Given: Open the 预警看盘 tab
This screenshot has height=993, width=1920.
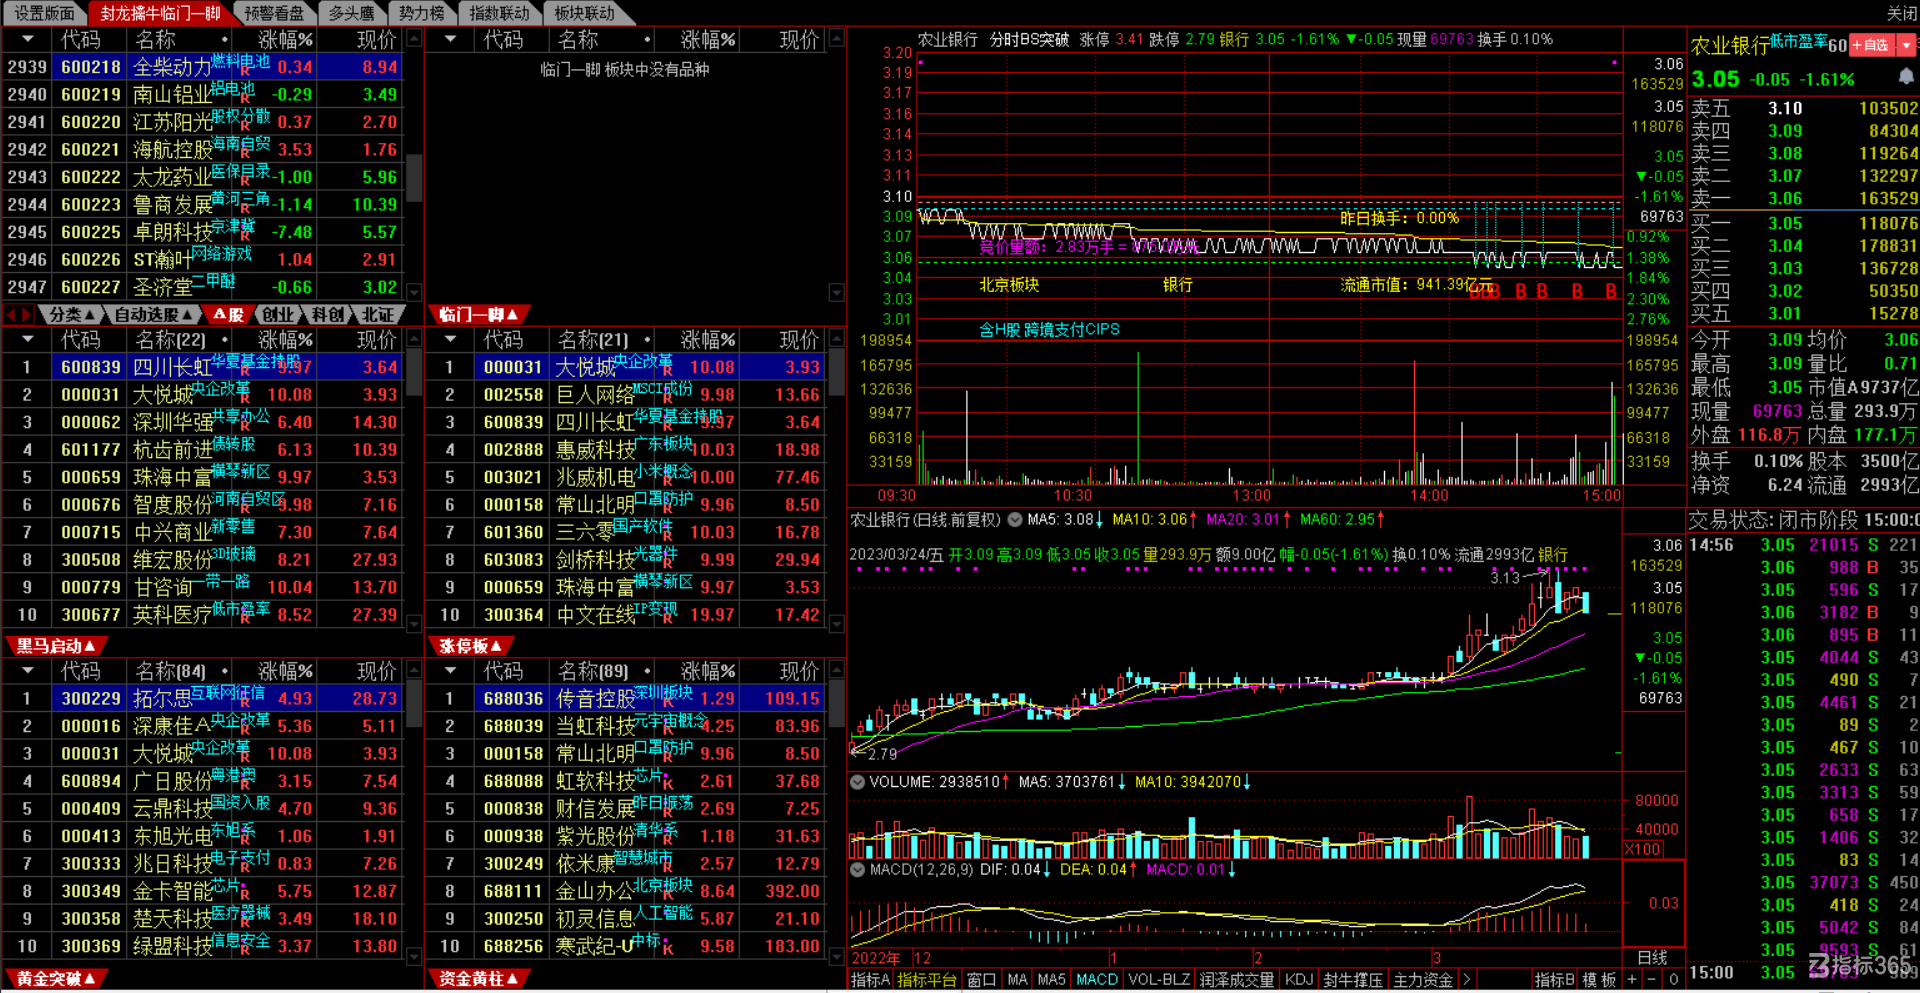Looking at the screenshot, I should click(x=274, y=13).
